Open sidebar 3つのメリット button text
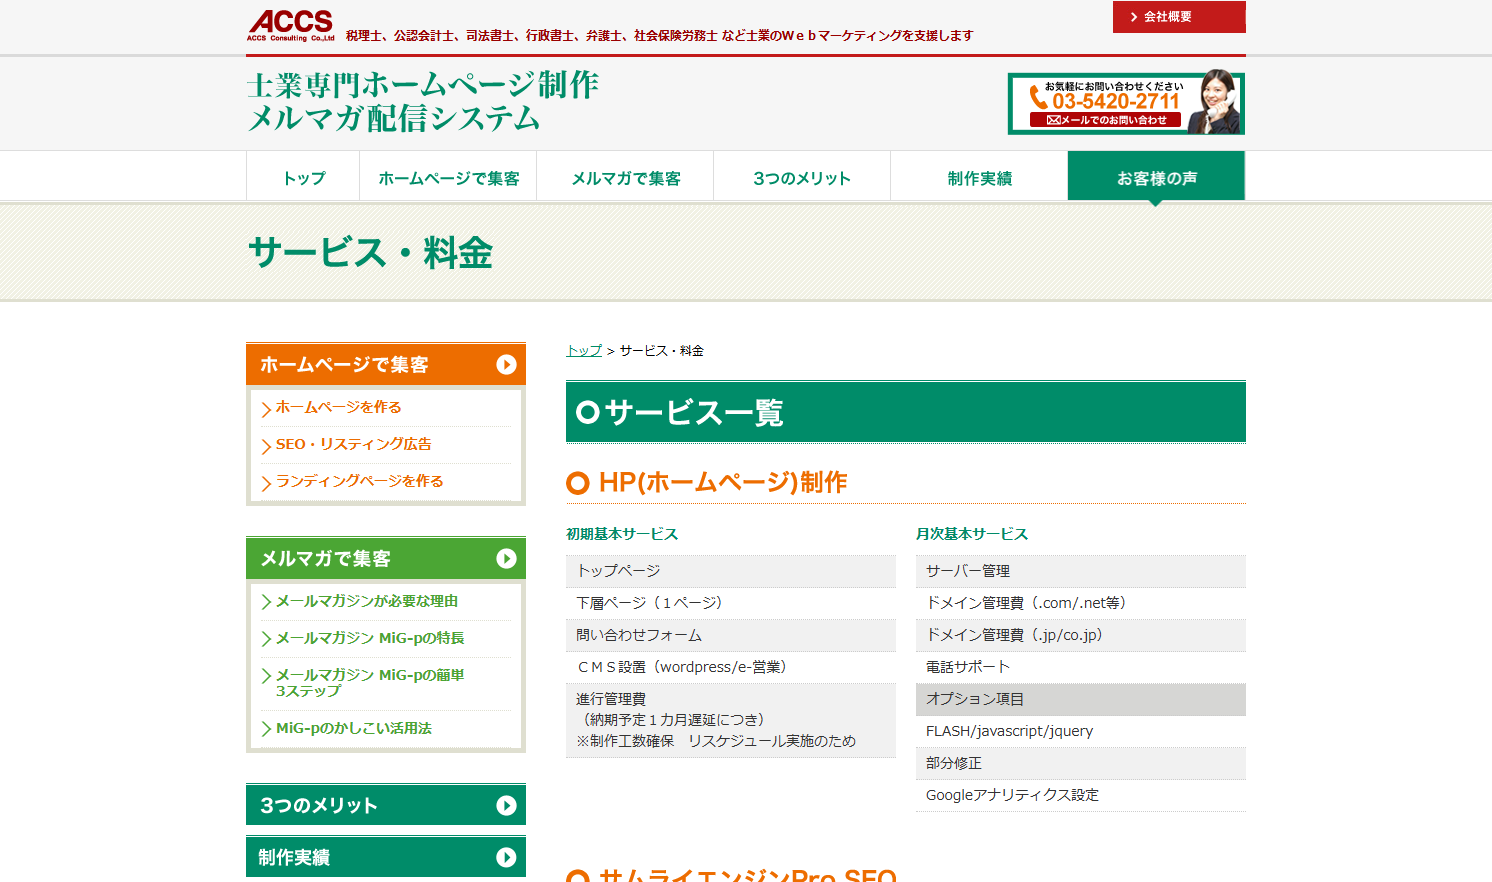The width and height of the screenshot is (1492, 882). click(x=319, y=805)
